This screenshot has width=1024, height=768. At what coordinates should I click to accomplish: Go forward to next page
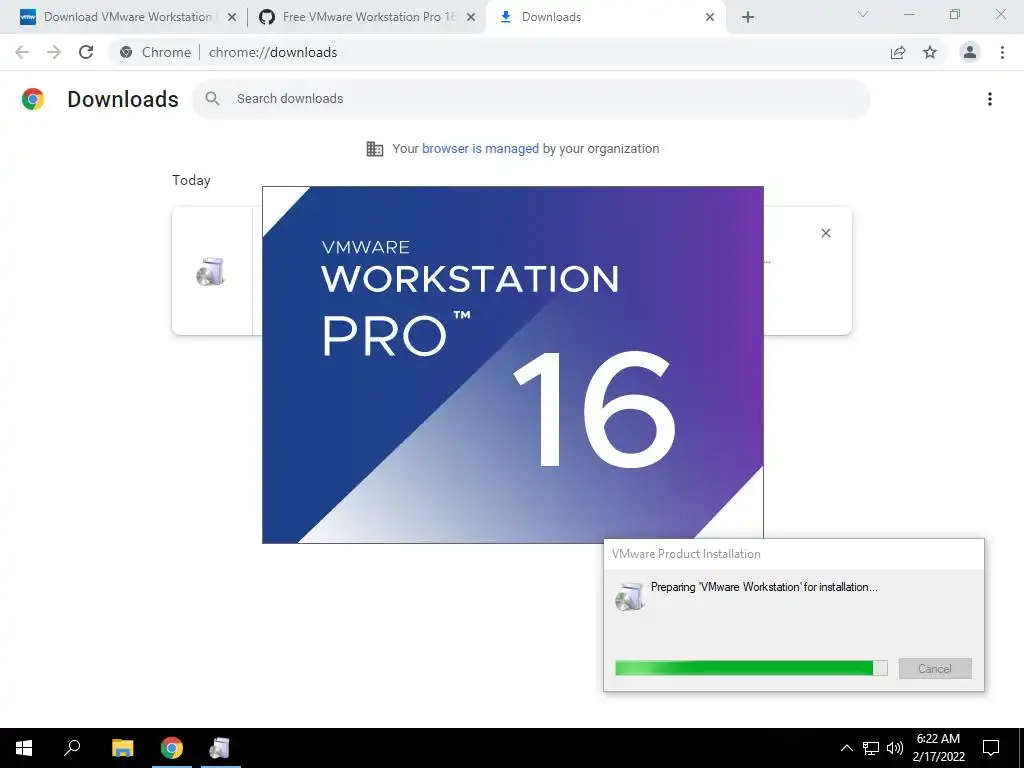click(54, 52)
